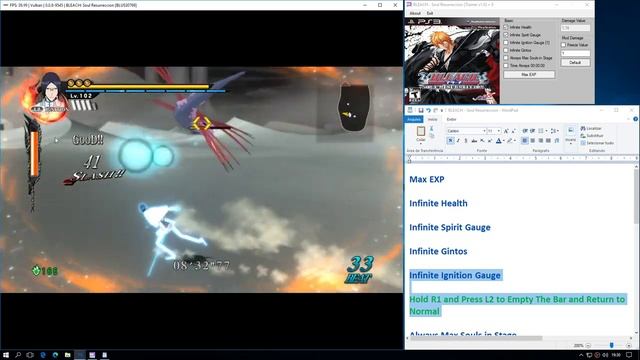Click the shrink font size icon
The image size is (640, 360).
514,131
